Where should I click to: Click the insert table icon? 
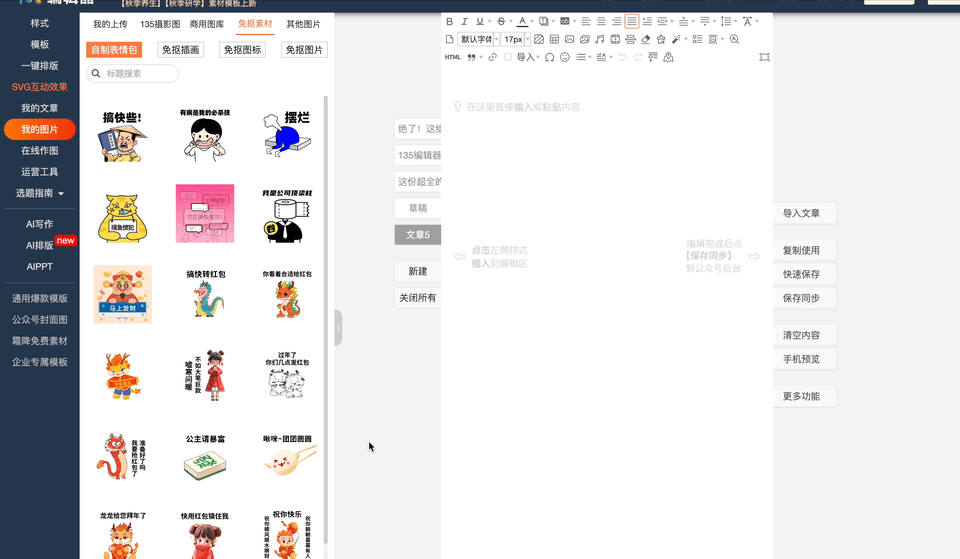click(554, 39)
